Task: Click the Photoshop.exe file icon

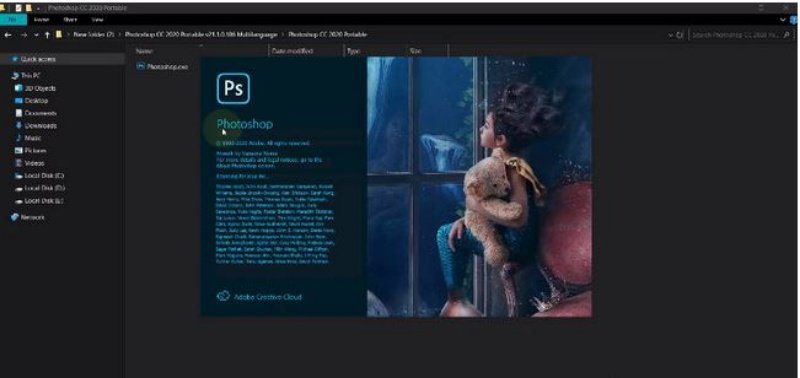Action: pos(141,66)
